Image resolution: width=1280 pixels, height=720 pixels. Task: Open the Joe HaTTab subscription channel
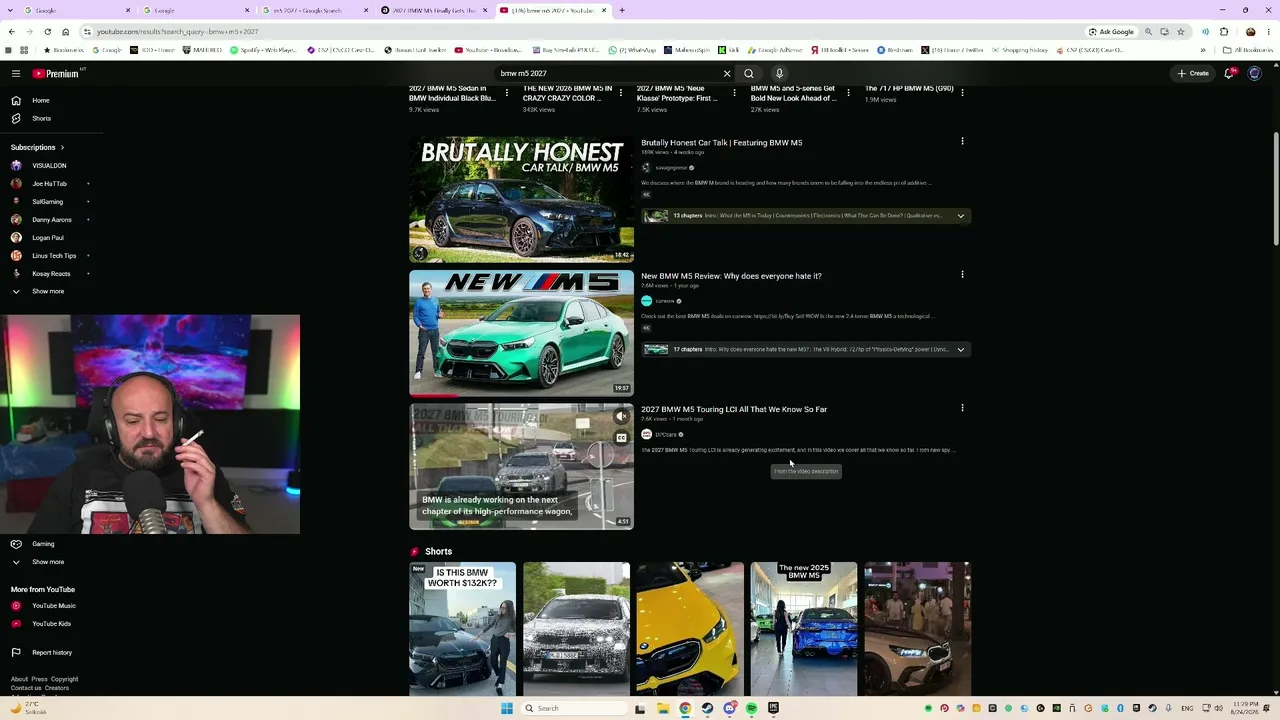click(x=48, y=183)
